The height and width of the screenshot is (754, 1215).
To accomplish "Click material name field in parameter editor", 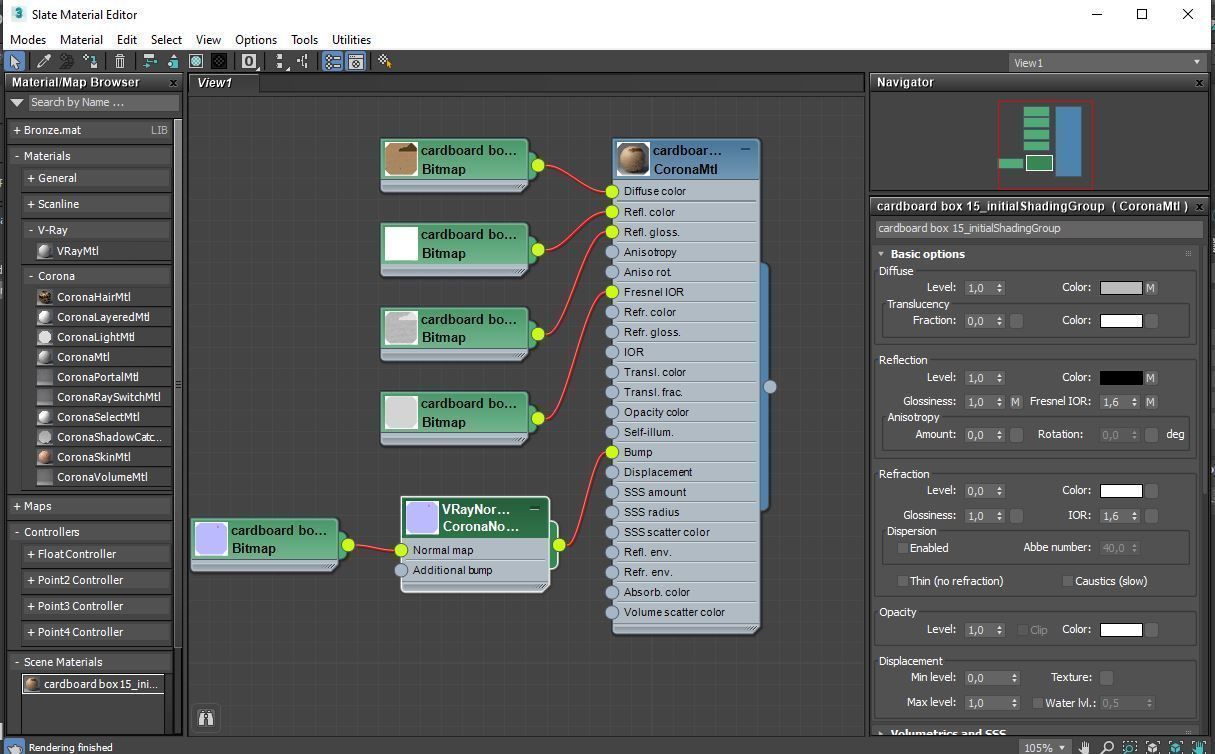I will [x=1039, y=228].
